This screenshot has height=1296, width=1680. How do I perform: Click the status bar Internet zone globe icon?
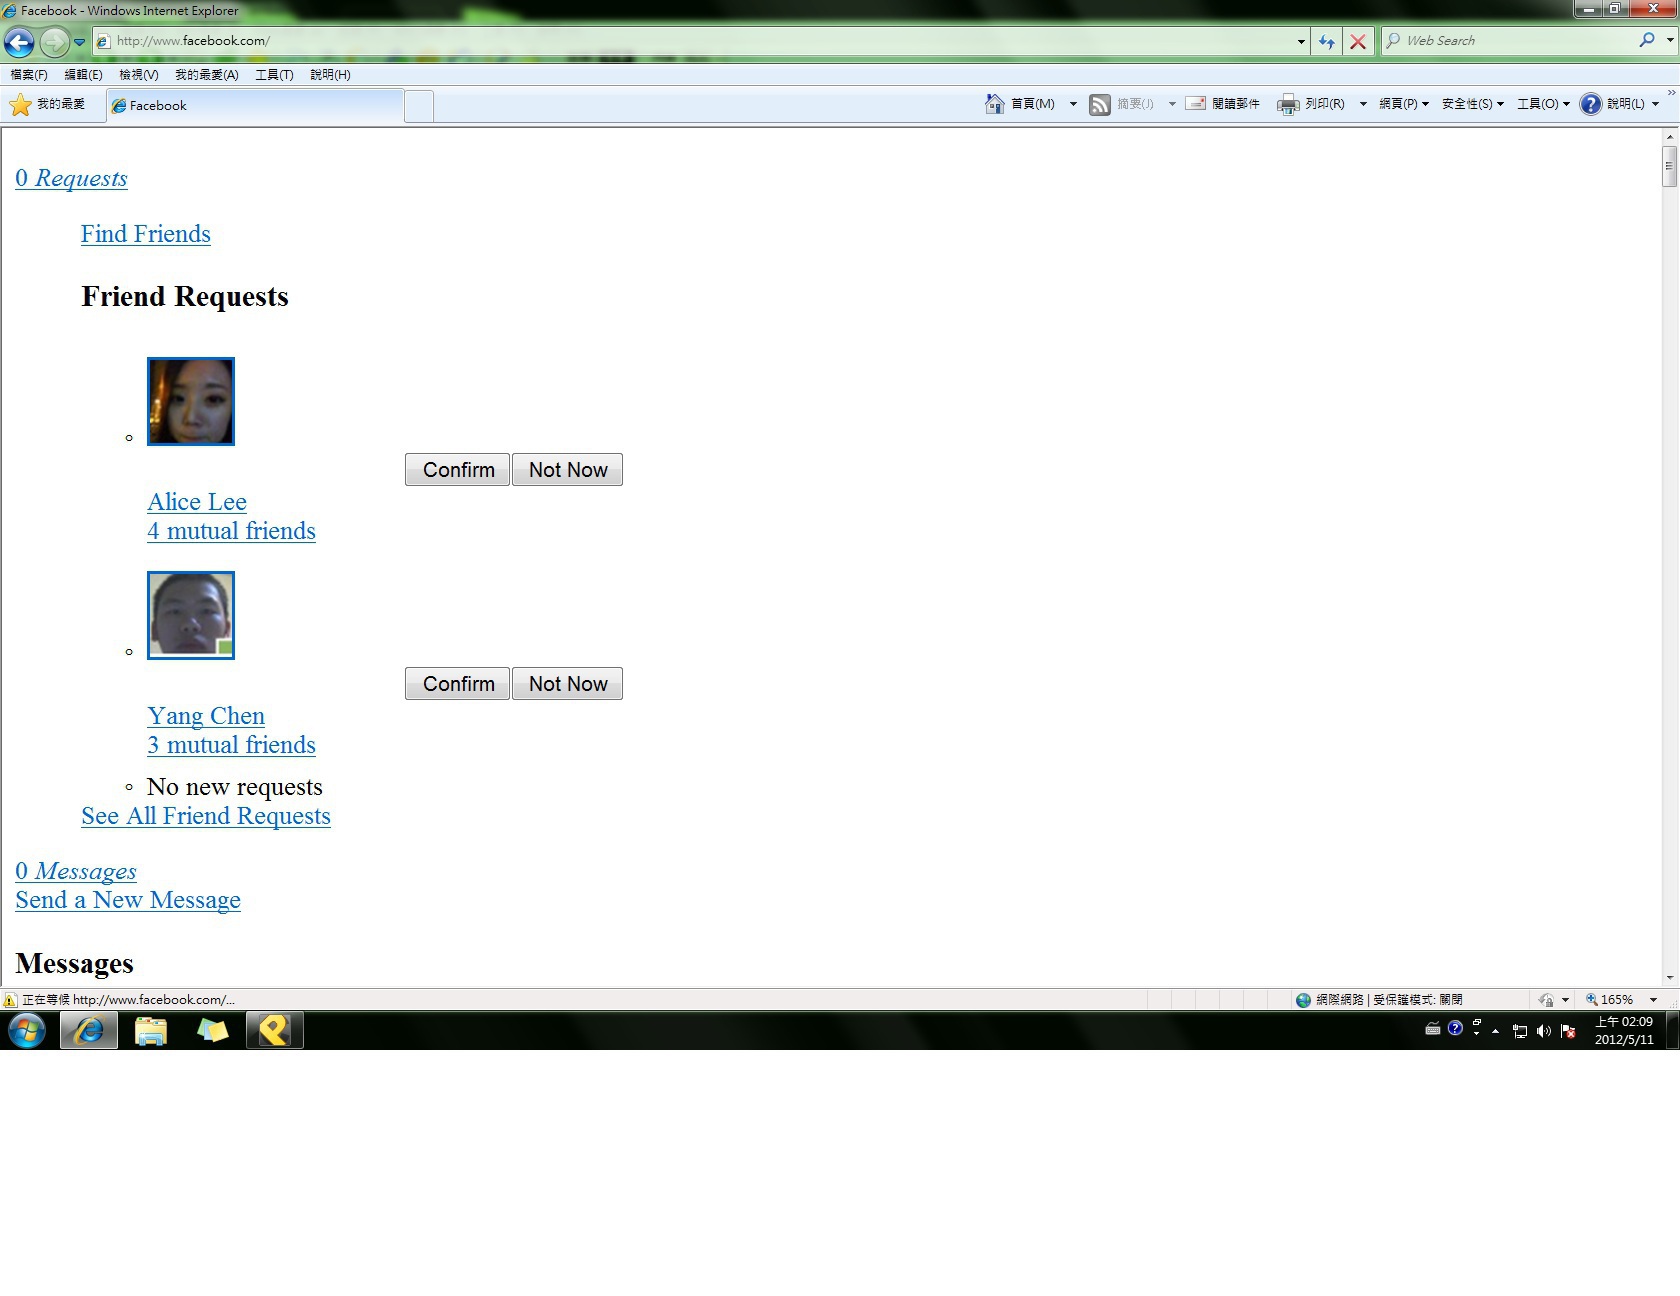pyautogui.click(x=1303, y=1000)
